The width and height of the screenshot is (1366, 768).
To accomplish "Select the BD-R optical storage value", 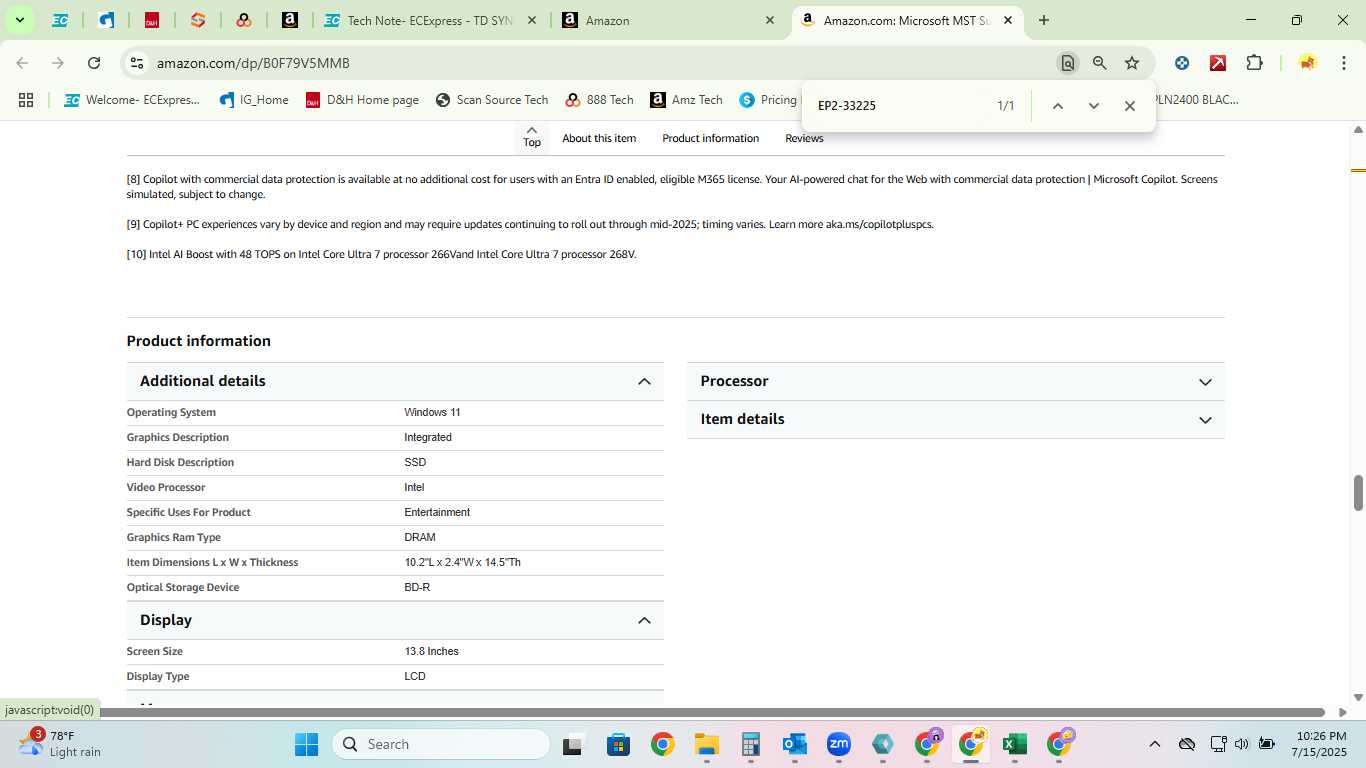I will coord(417,587).
